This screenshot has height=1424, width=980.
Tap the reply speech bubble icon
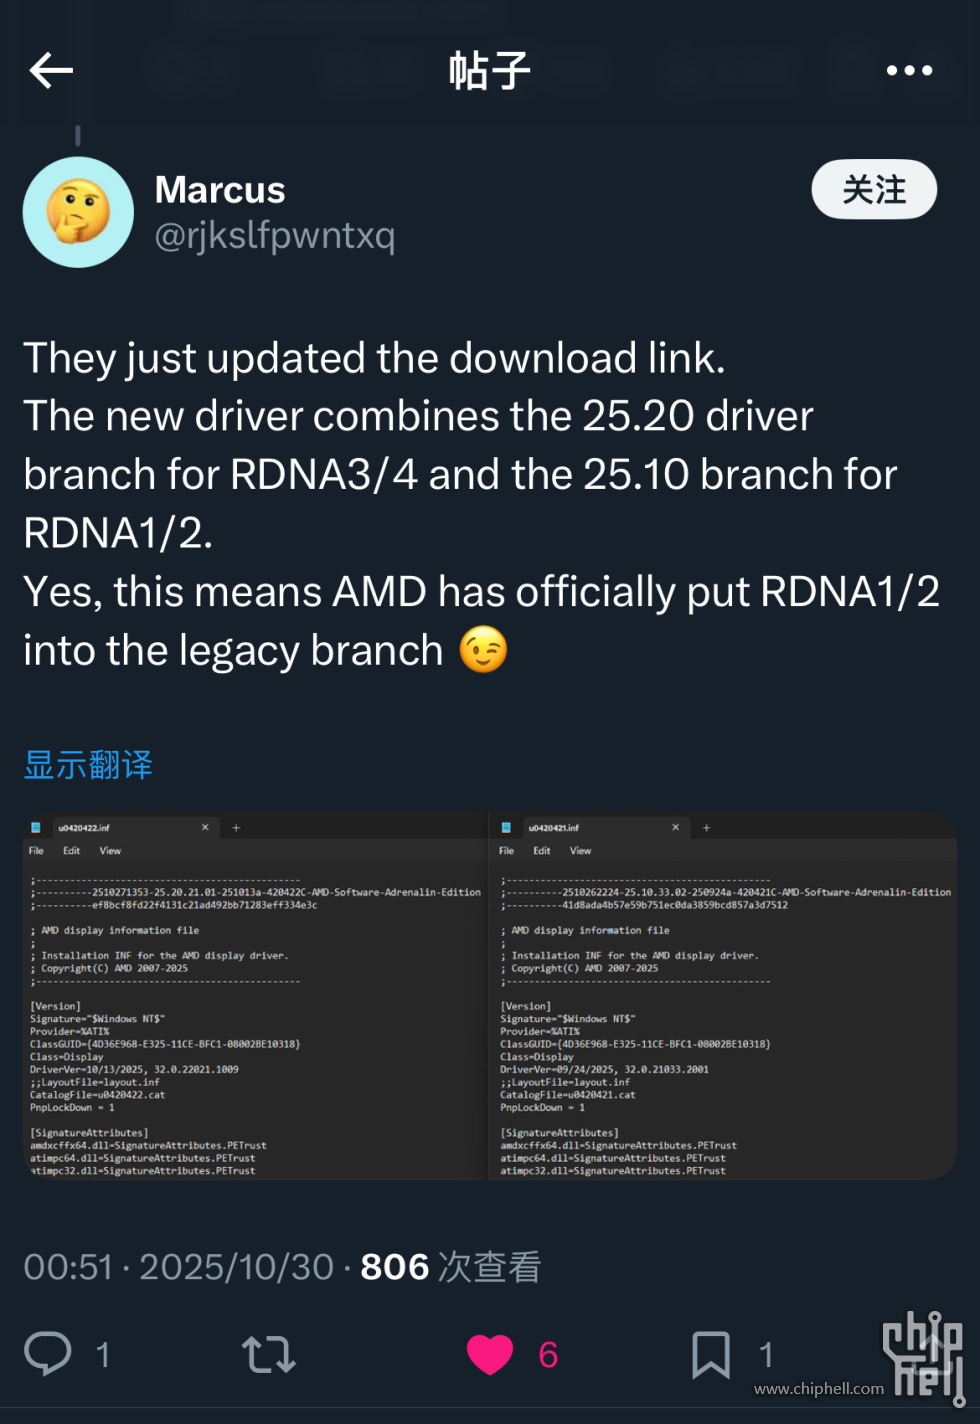pyautogui.click(x=48, y=1354)
